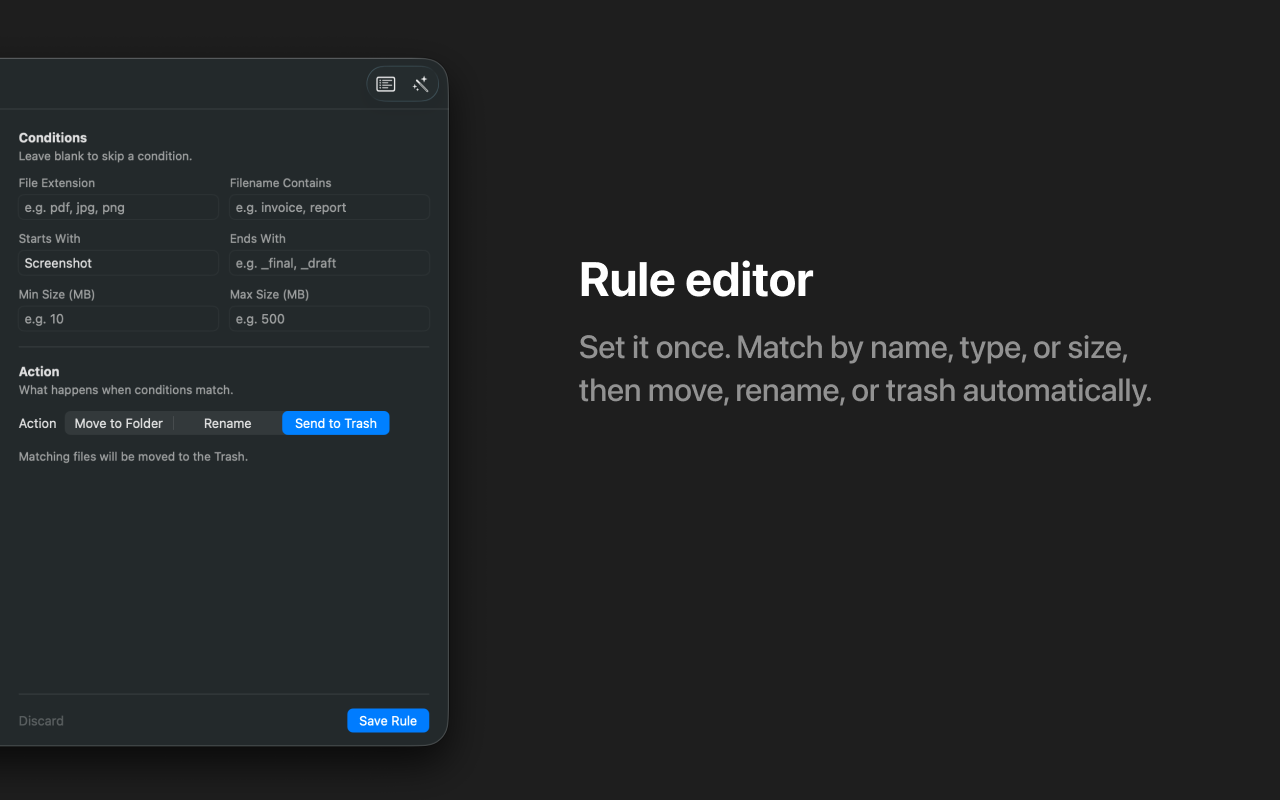Select the Move to Folder action

(119, 423)
